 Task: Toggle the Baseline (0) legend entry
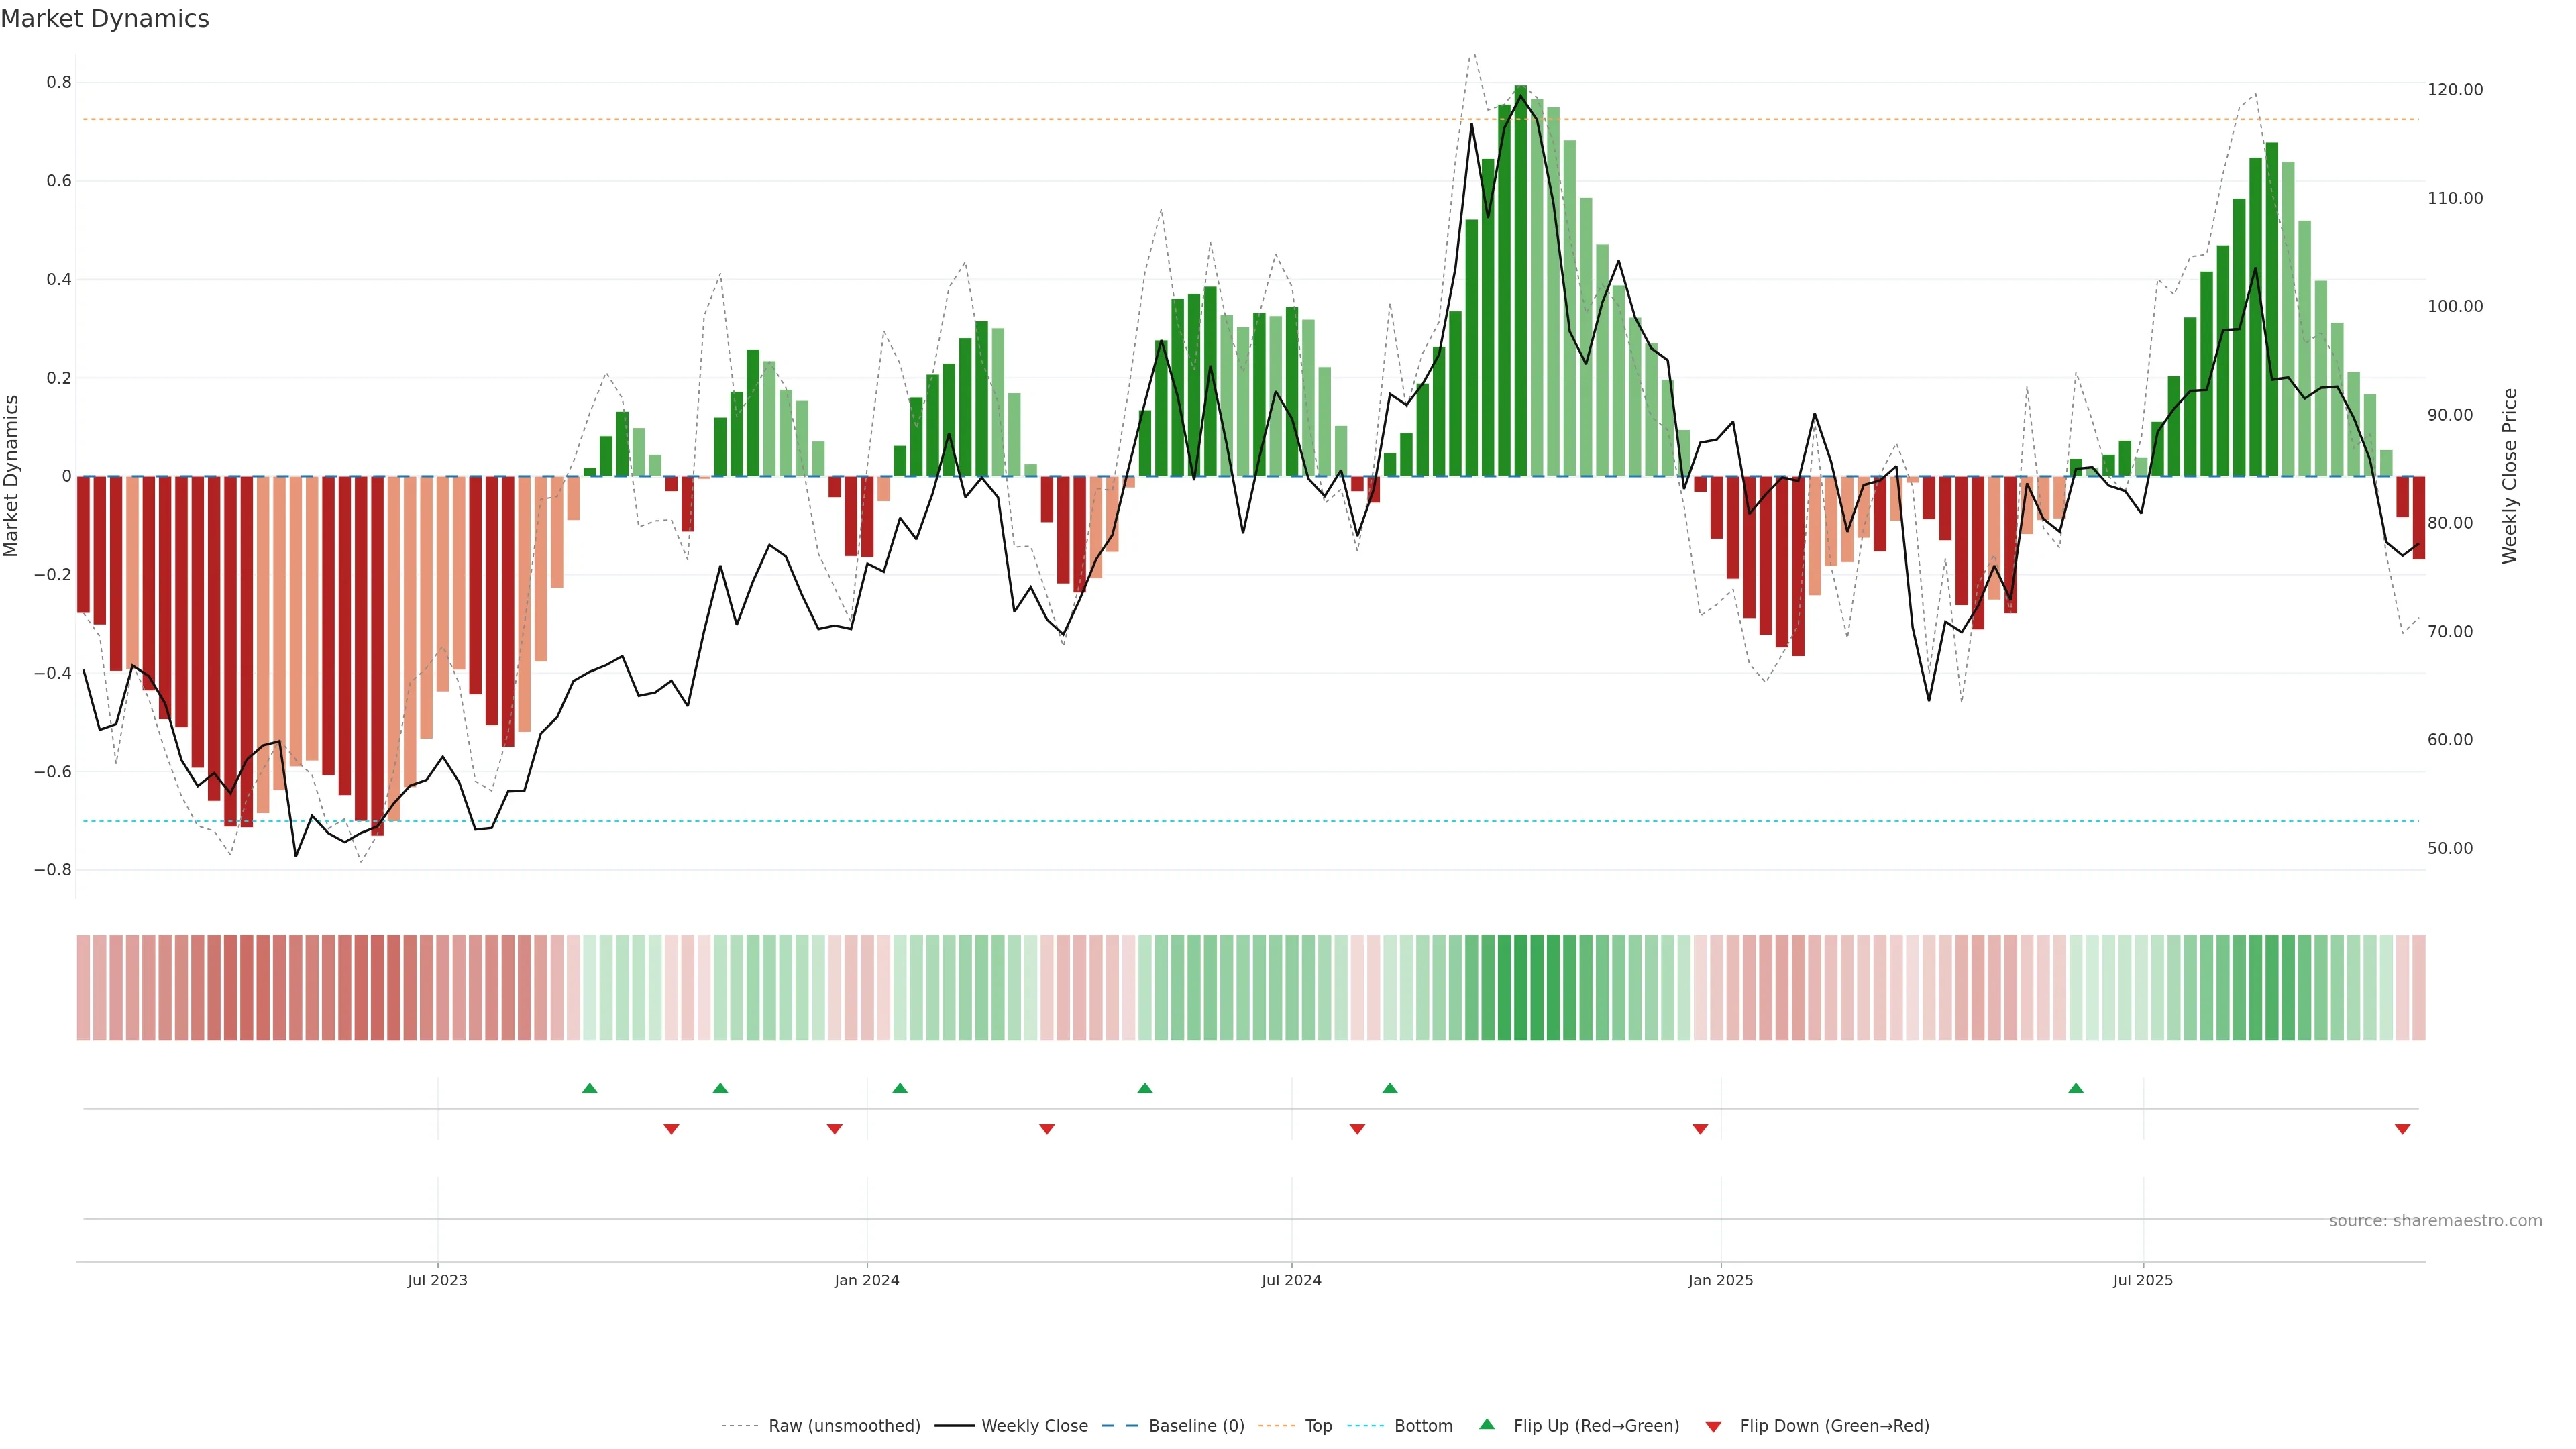coord(1196,1426)
